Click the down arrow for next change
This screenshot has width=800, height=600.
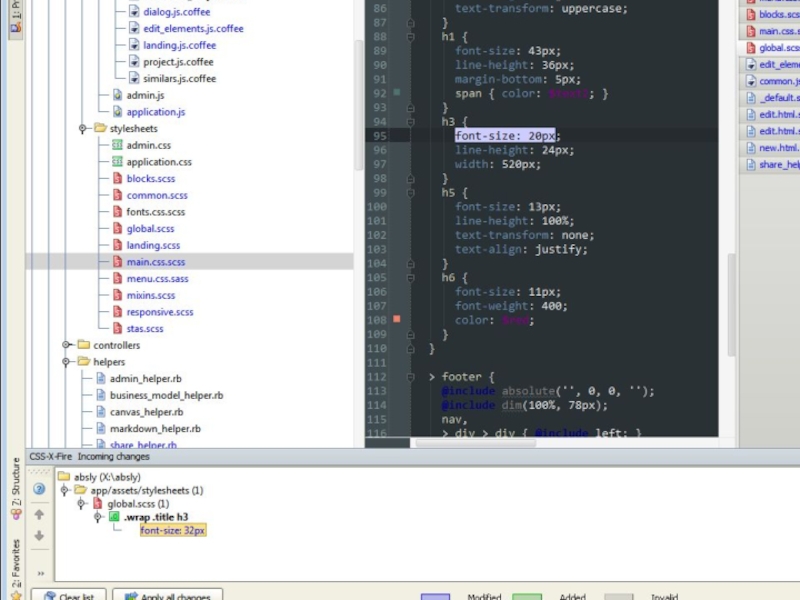(x=39, y=536)
